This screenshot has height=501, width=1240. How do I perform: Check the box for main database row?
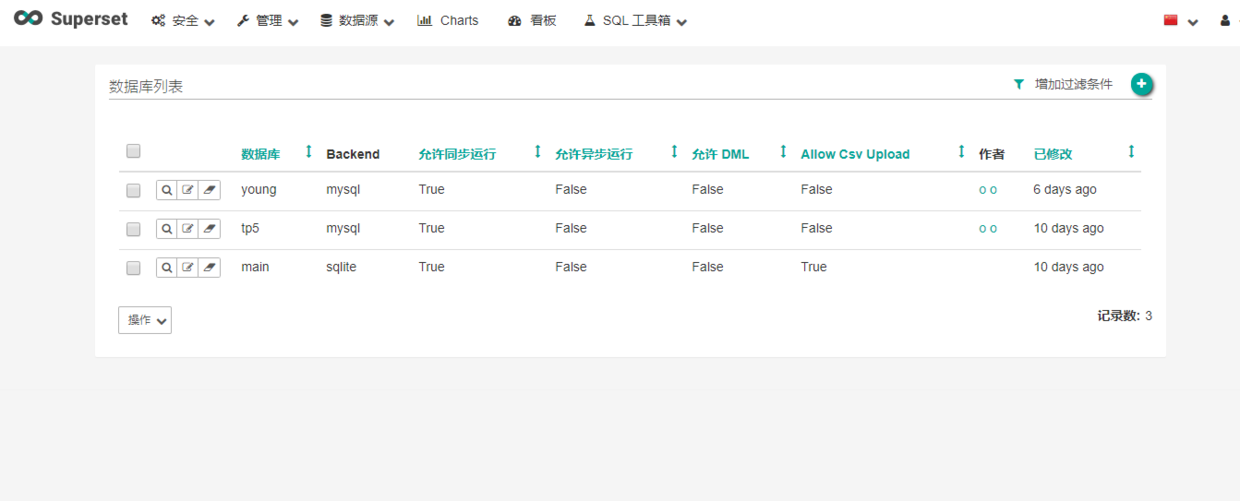pyautogui.click(x=133, y=268)
